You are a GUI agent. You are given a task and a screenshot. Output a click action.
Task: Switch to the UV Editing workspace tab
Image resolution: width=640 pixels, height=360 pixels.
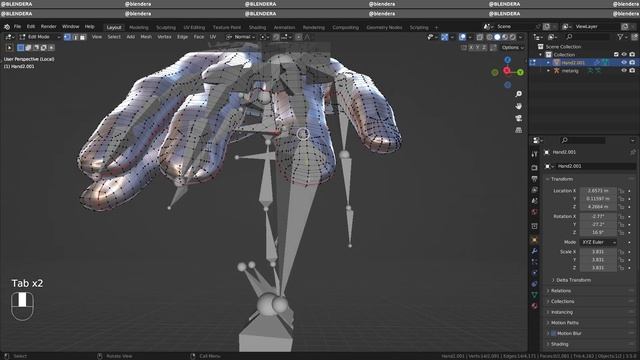[194, 27]
